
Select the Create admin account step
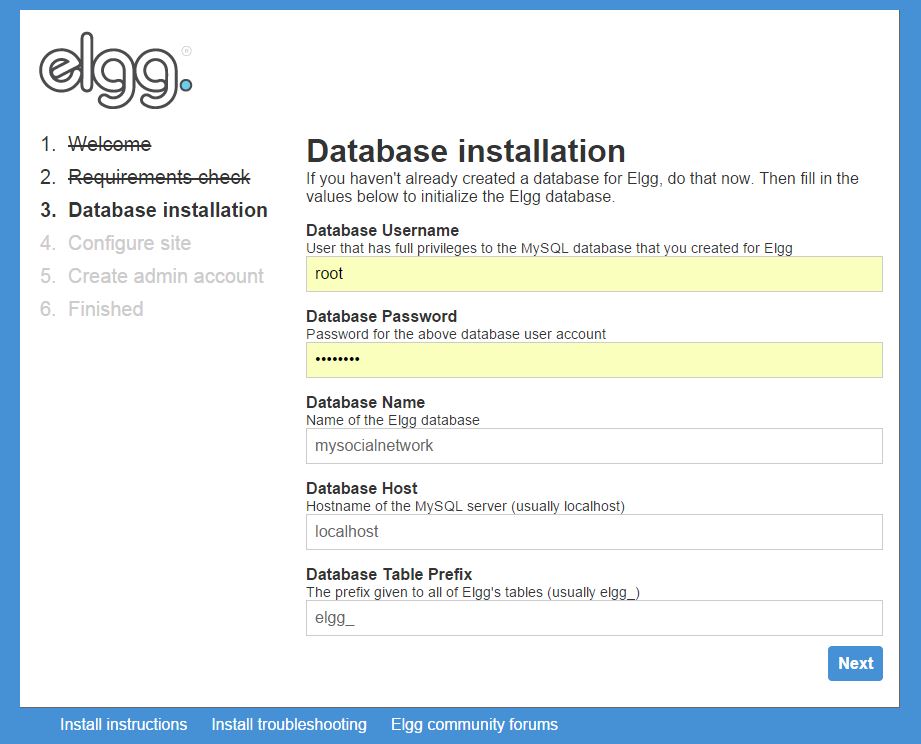pos(165,276)
